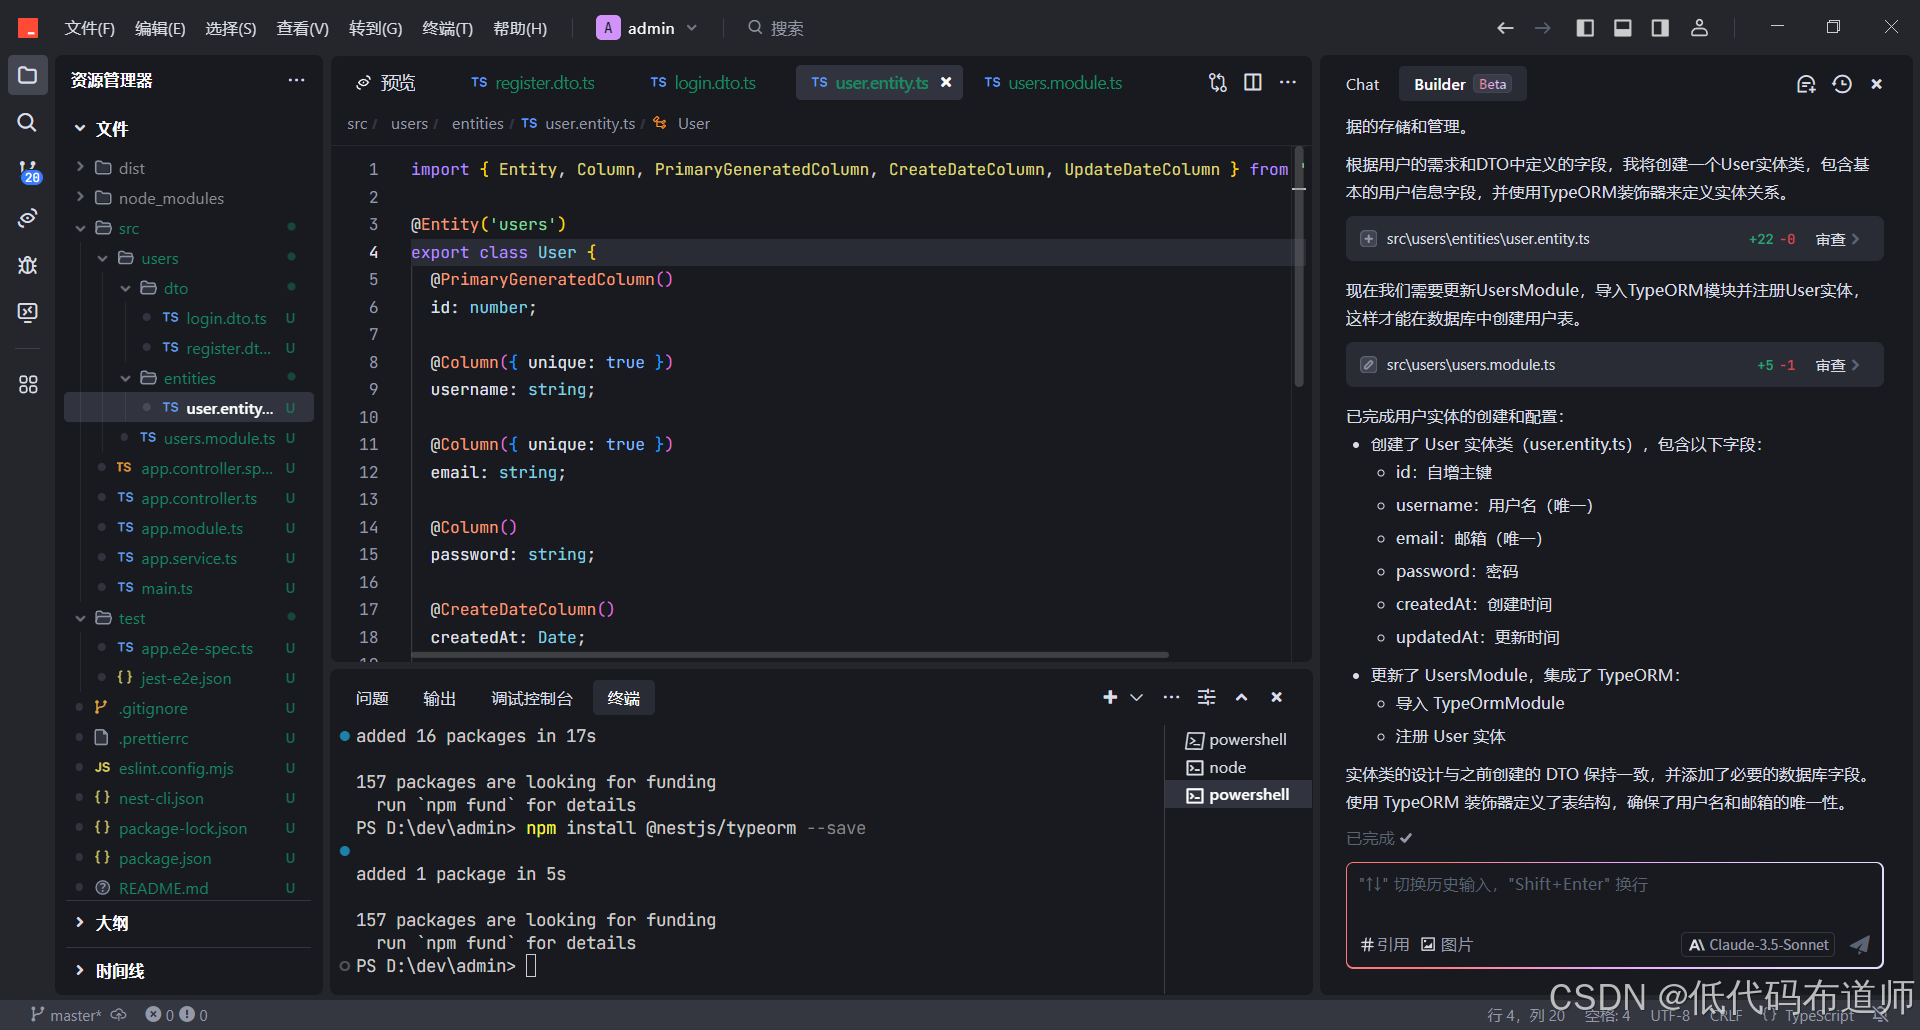Review changes for user.entity.ts file card

click(1838, 239)
